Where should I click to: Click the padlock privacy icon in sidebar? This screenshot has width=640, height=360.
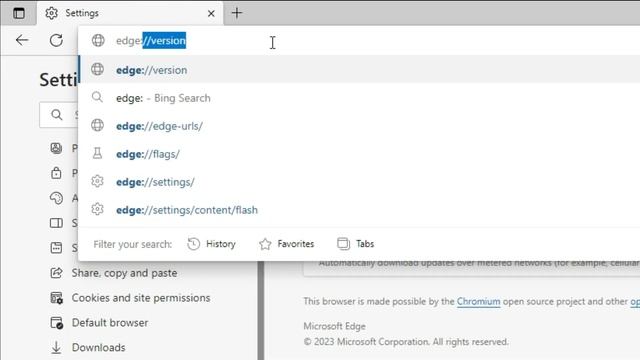[x=56, y=173]
